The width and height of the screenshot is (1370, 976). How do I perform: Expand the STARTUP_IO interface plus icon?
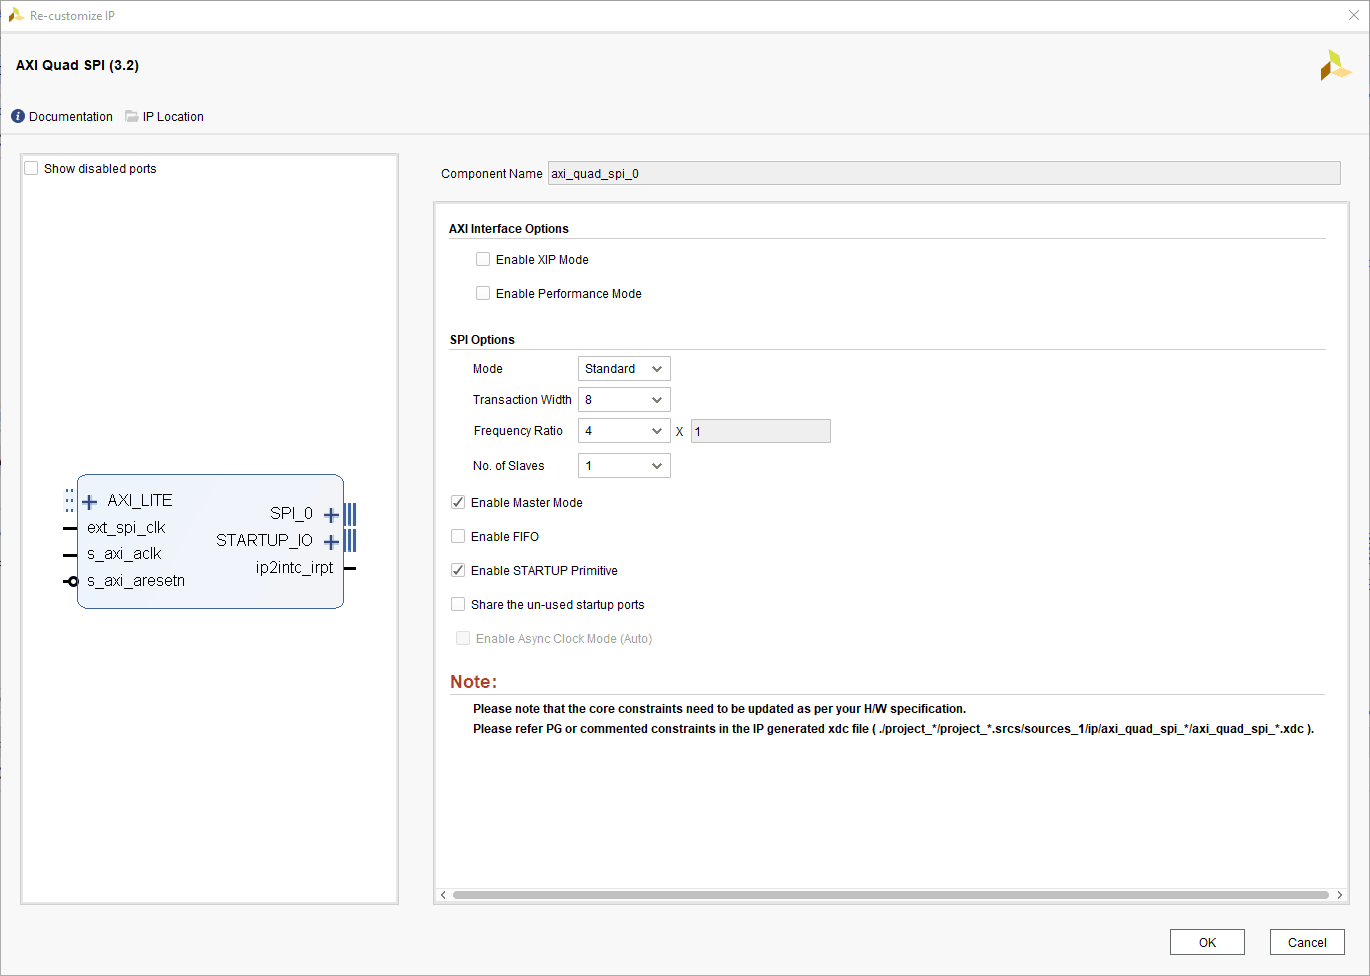pos(331,542)
